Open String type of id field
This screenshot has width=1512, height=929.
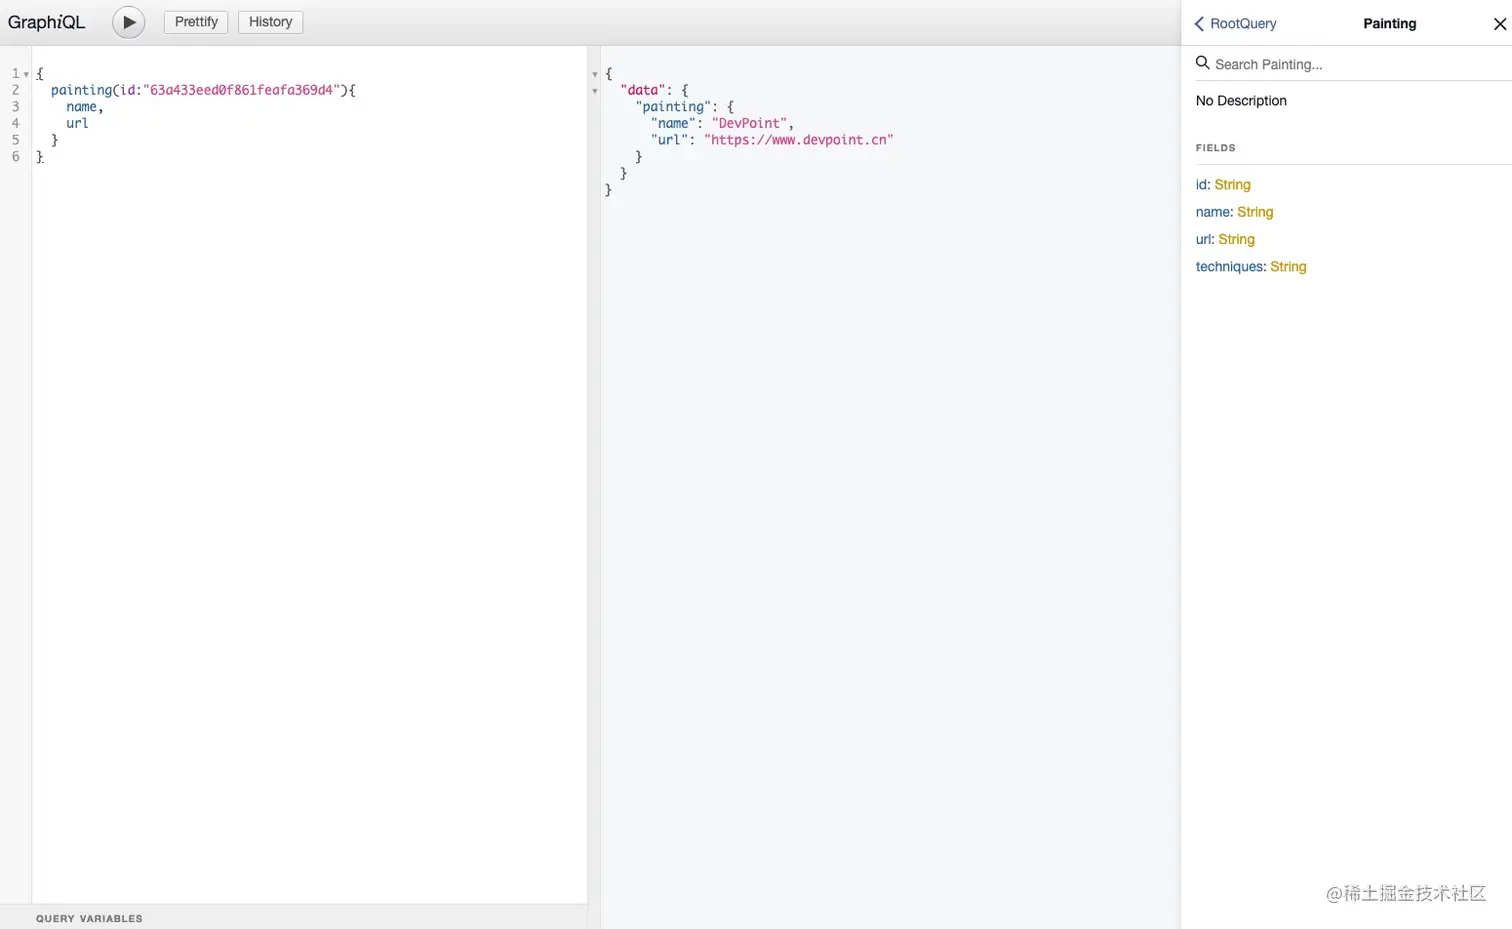(x=1232, y=185)
